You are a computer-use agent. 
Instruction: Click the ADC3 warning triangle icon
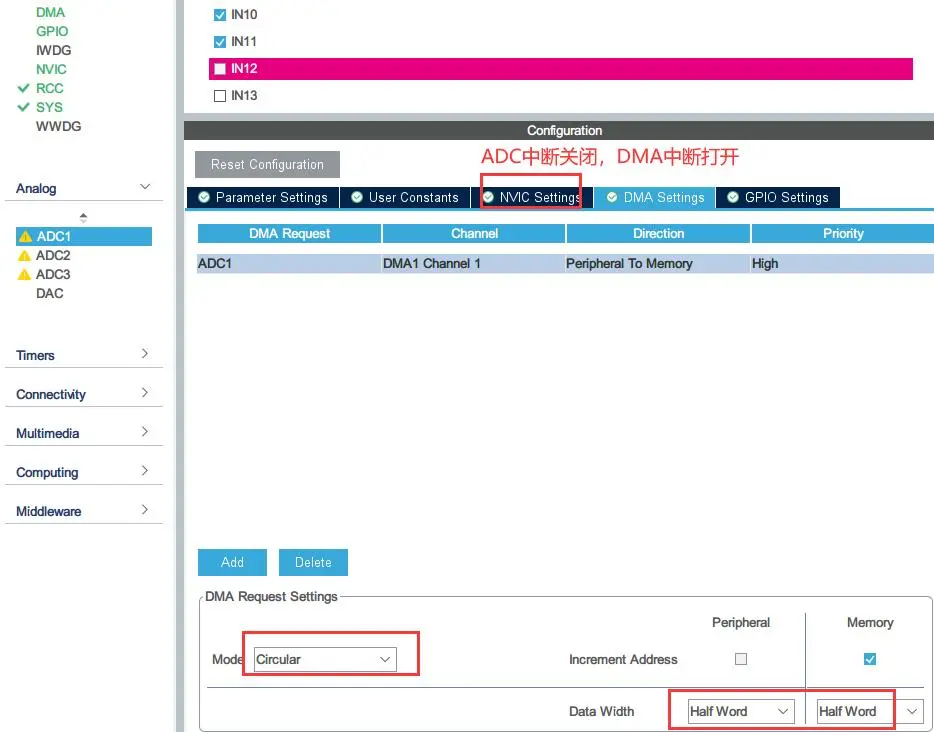(x=25, y=275)
